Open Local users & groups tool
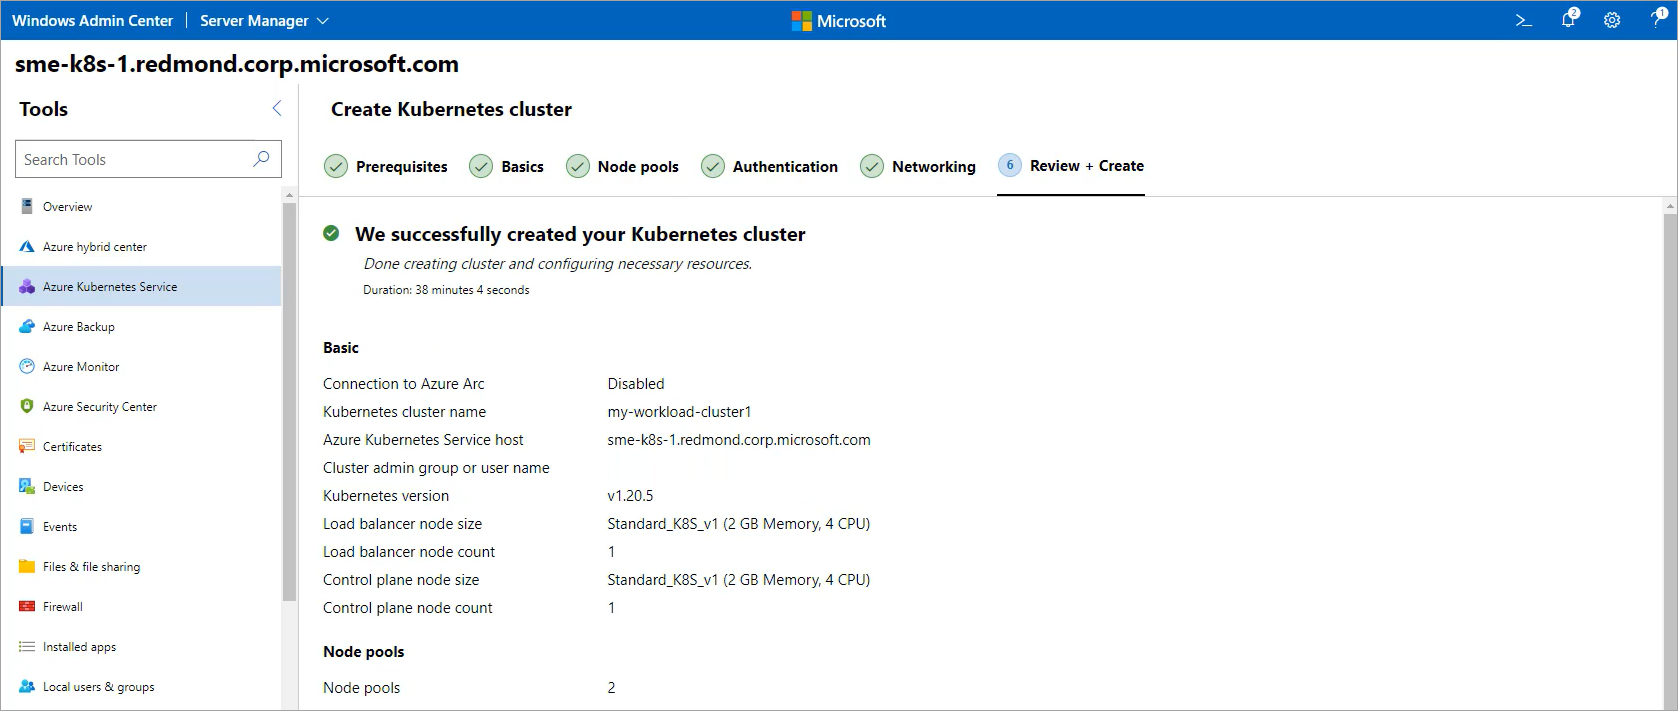Screen dimensions: 1678x711 142,686
